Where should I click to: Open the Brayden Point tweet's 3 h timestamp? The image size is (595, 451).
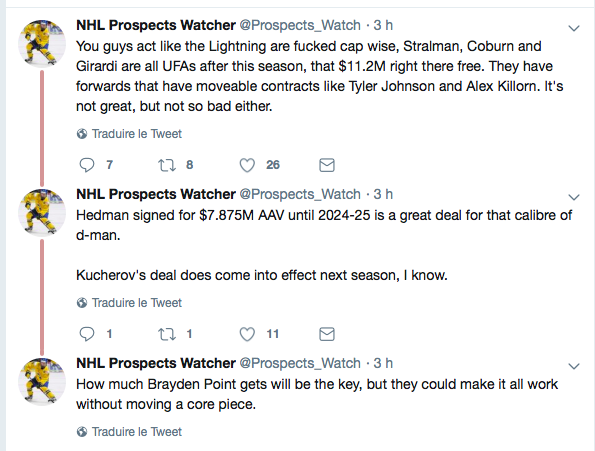pyautogui.click(x=383, y=363)
